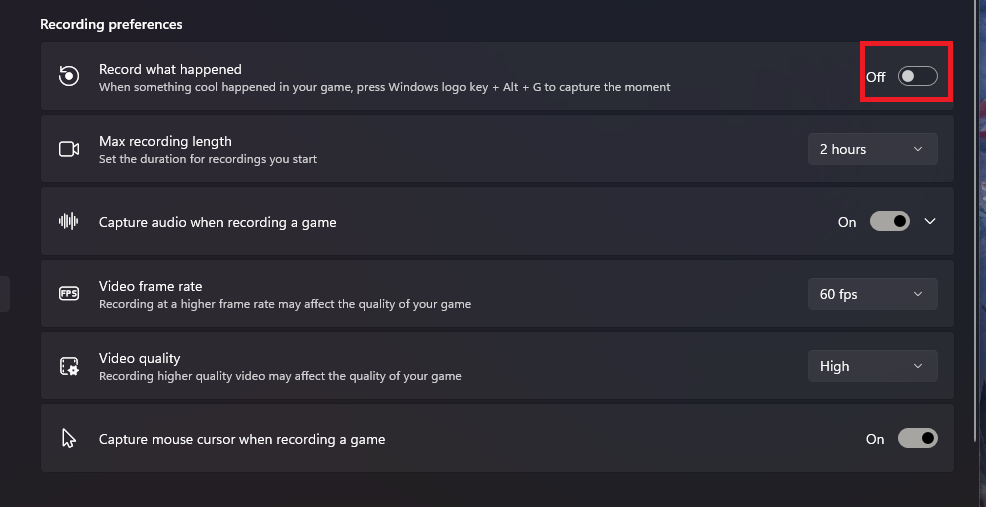Click the Record what happened title text
Screen dimensions: 986x507
170,70
